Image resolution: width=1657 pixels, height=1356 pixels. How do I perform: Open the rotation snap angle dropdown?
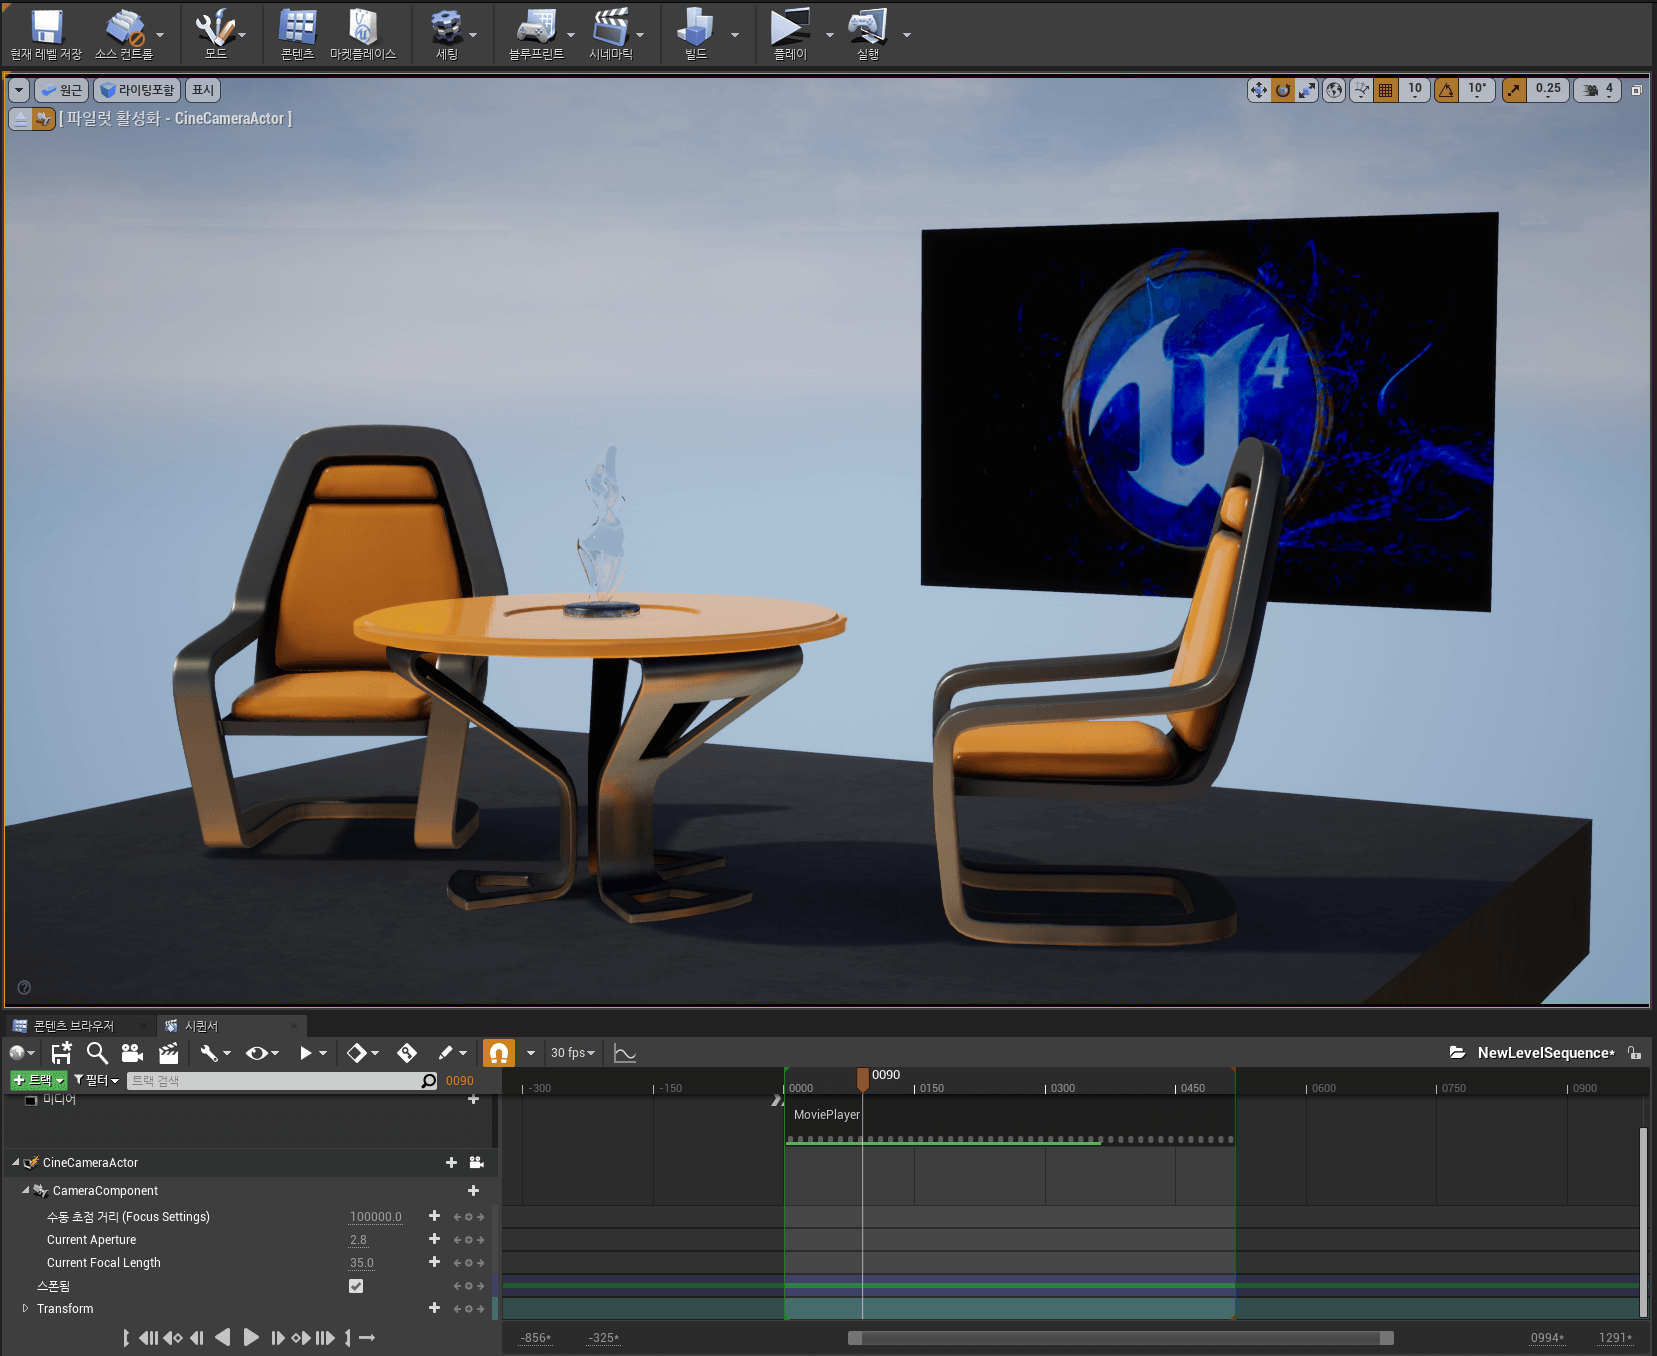coord(1477,90)
